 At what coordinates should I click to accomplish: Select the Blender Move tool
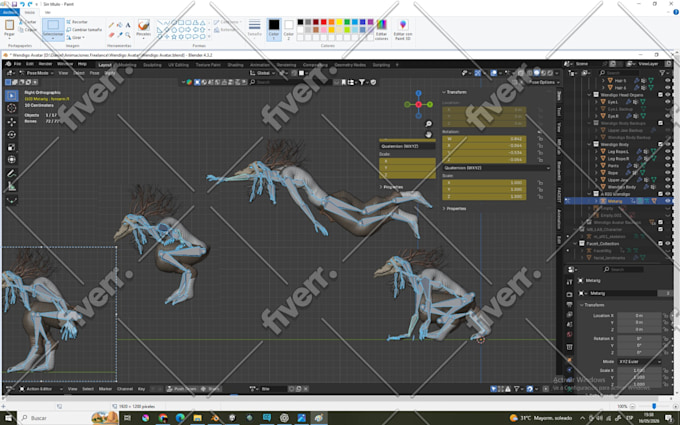(x=12, y=122)
